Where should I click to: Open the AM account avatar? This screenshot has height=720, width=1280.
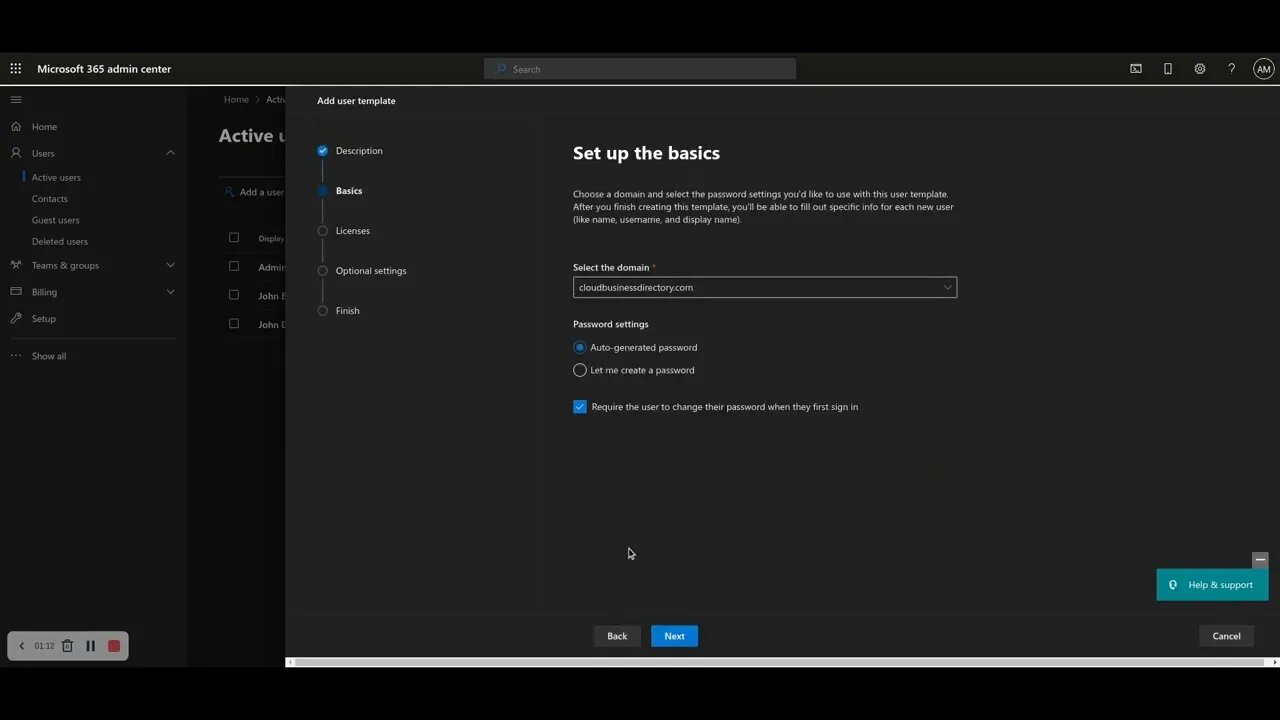pos(1264,69)
